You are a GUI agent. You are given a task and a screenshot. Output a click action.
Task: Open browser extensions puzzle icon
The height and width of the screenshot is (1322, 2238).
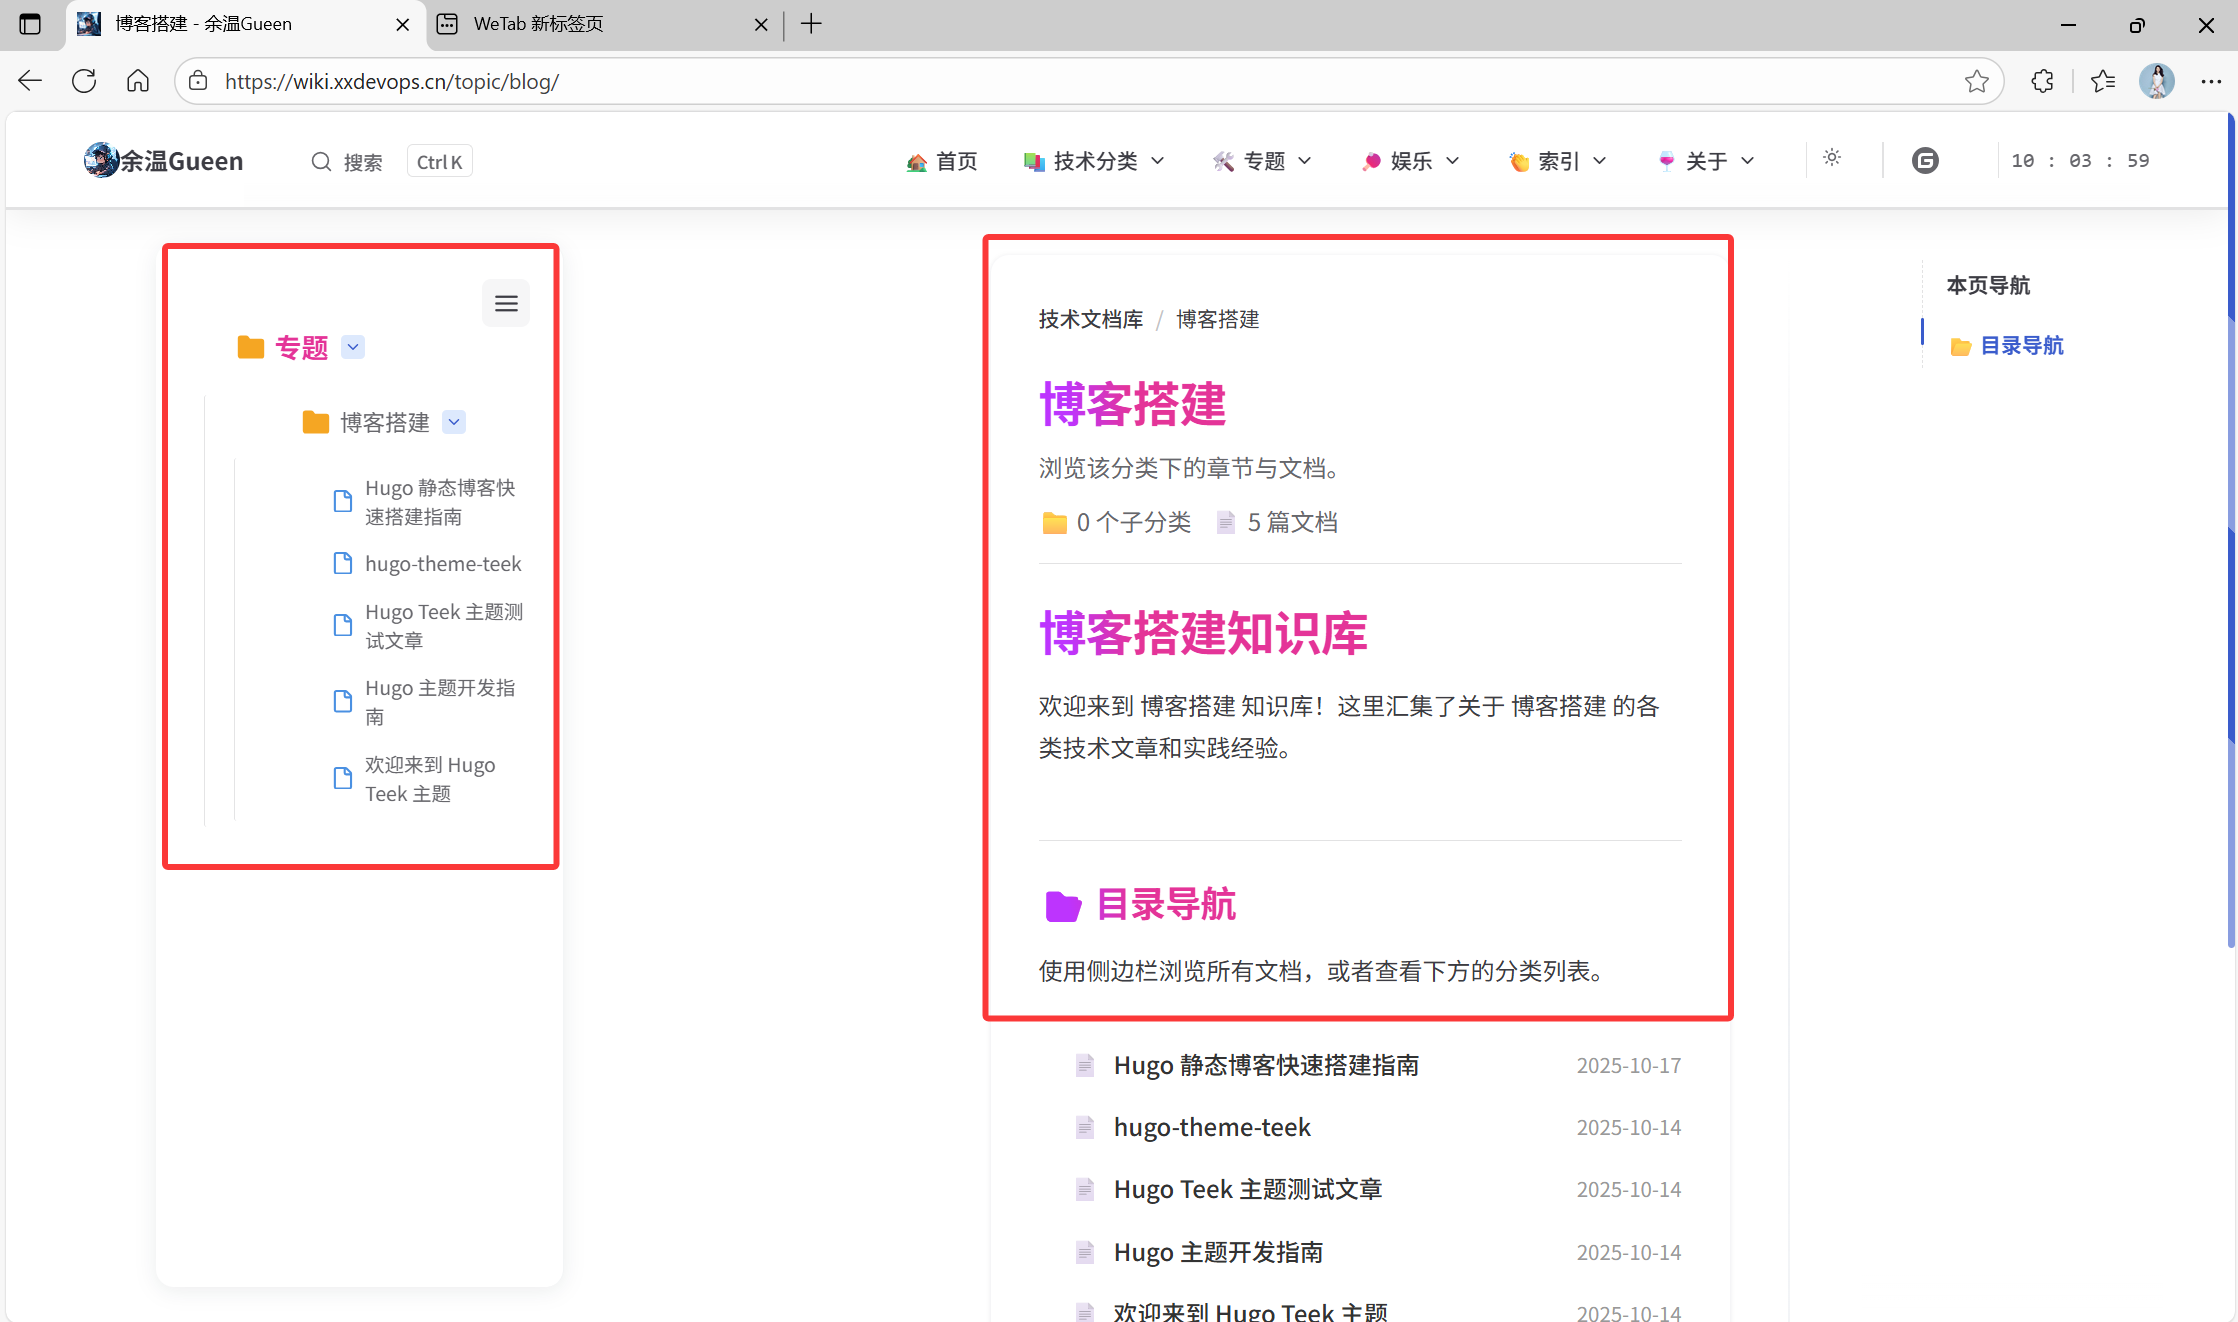click(2042, 81)
